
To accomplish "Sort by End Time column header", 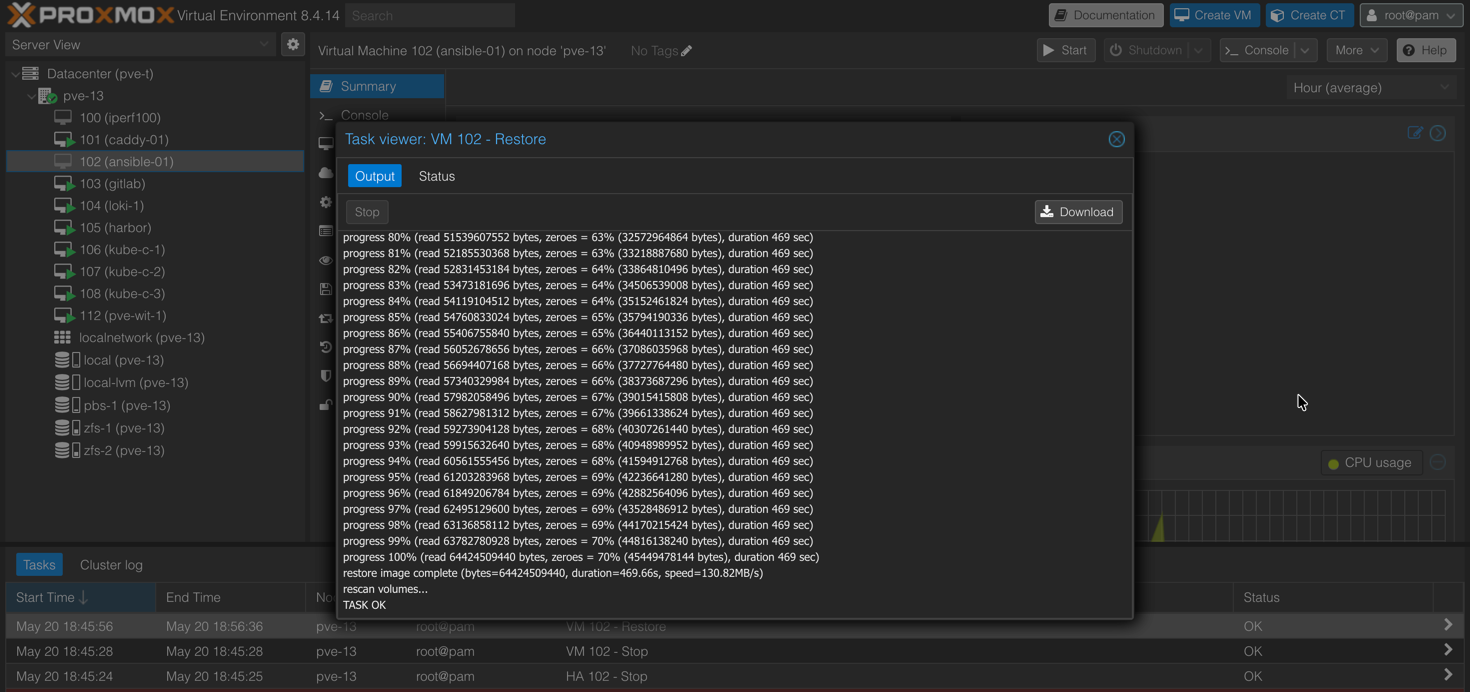I will point(230,597).
